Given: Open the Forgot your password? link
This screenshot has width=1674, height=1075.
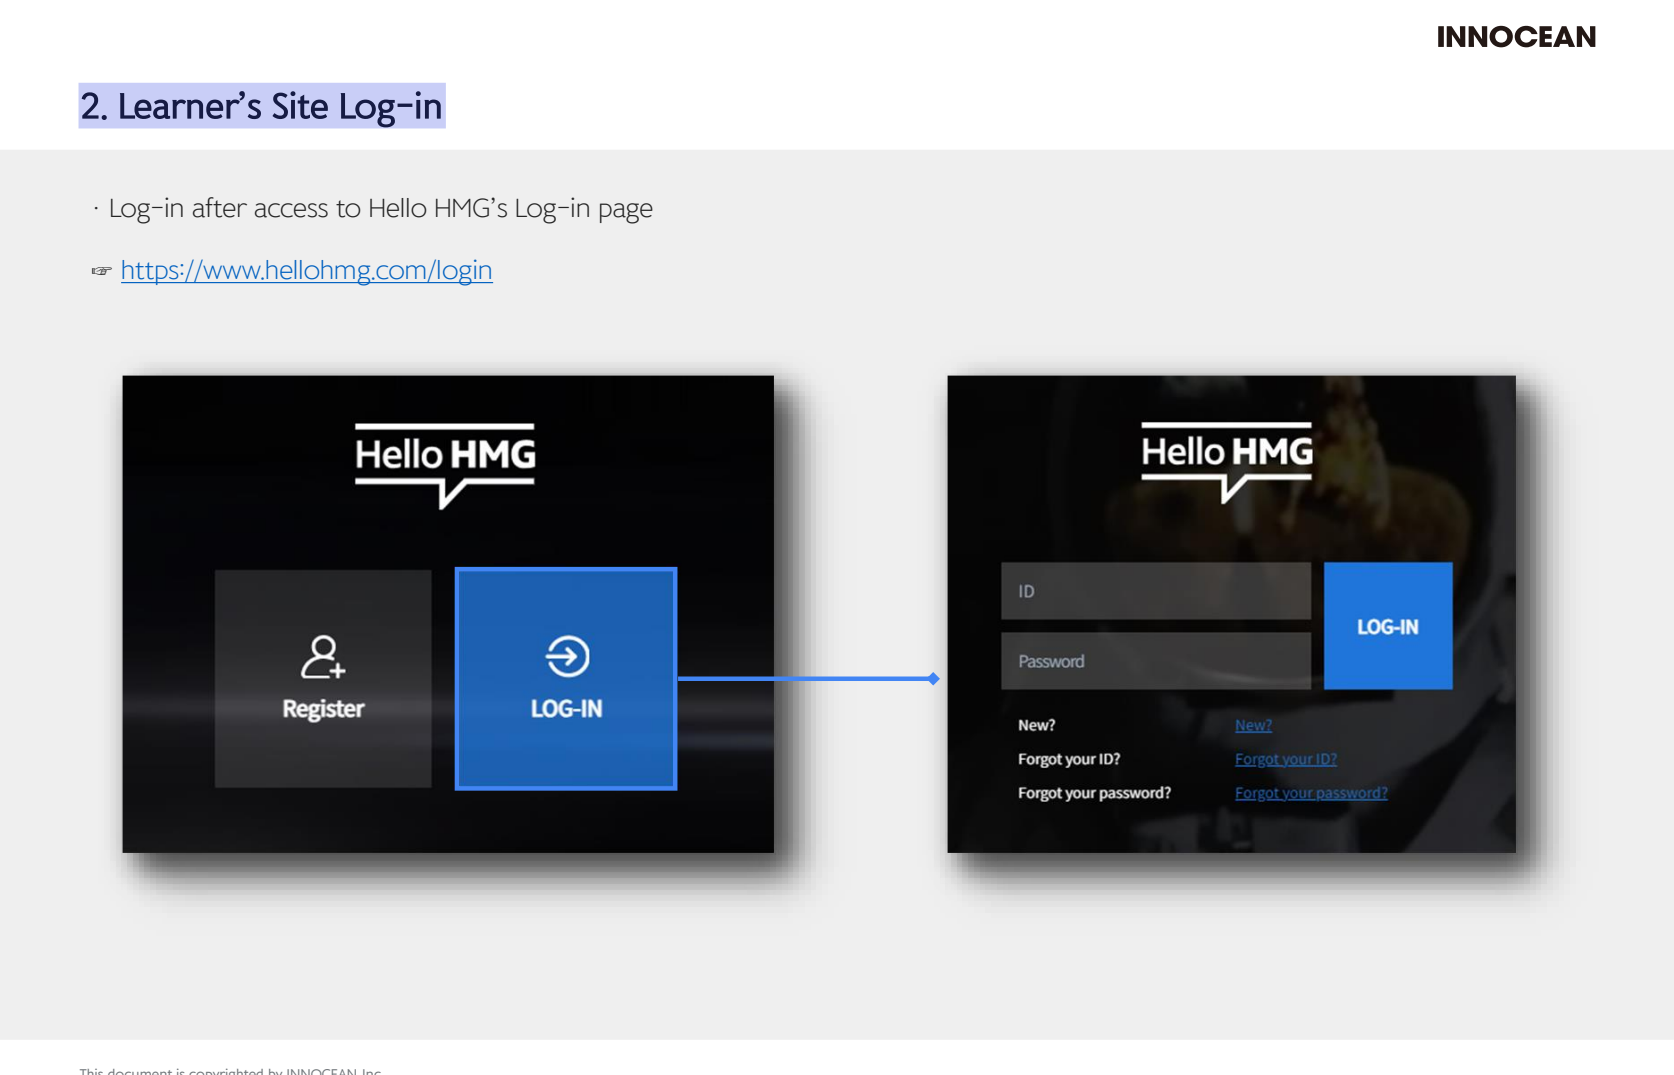Looking at the screenshot, I should click(1311, 793).
